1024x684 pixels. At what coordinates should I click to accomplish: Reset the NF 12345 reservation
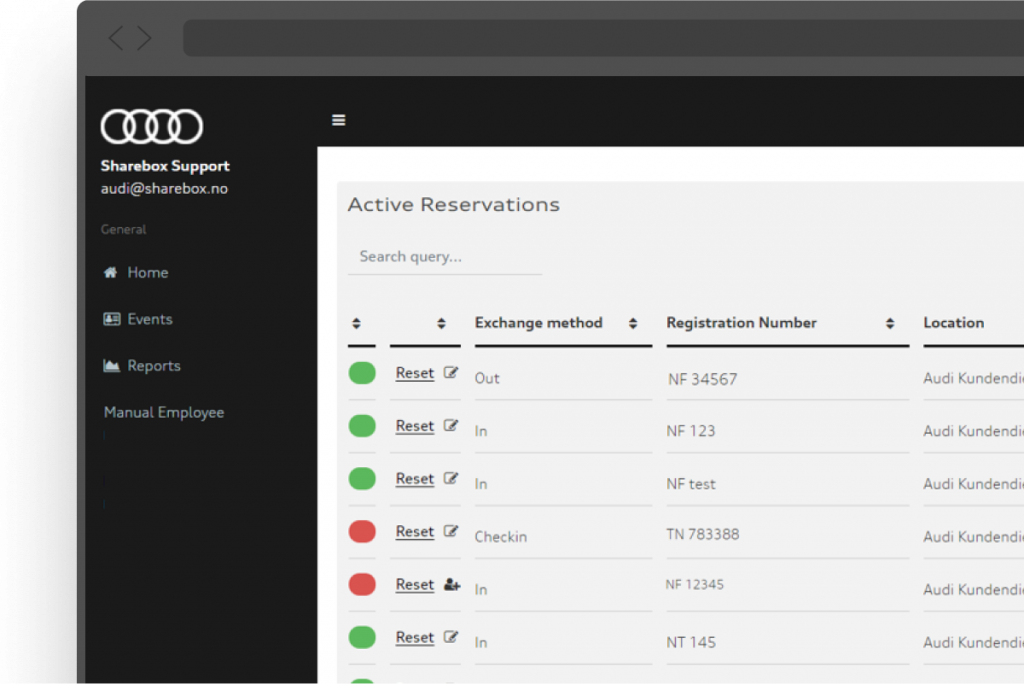[x=415, y=585]
